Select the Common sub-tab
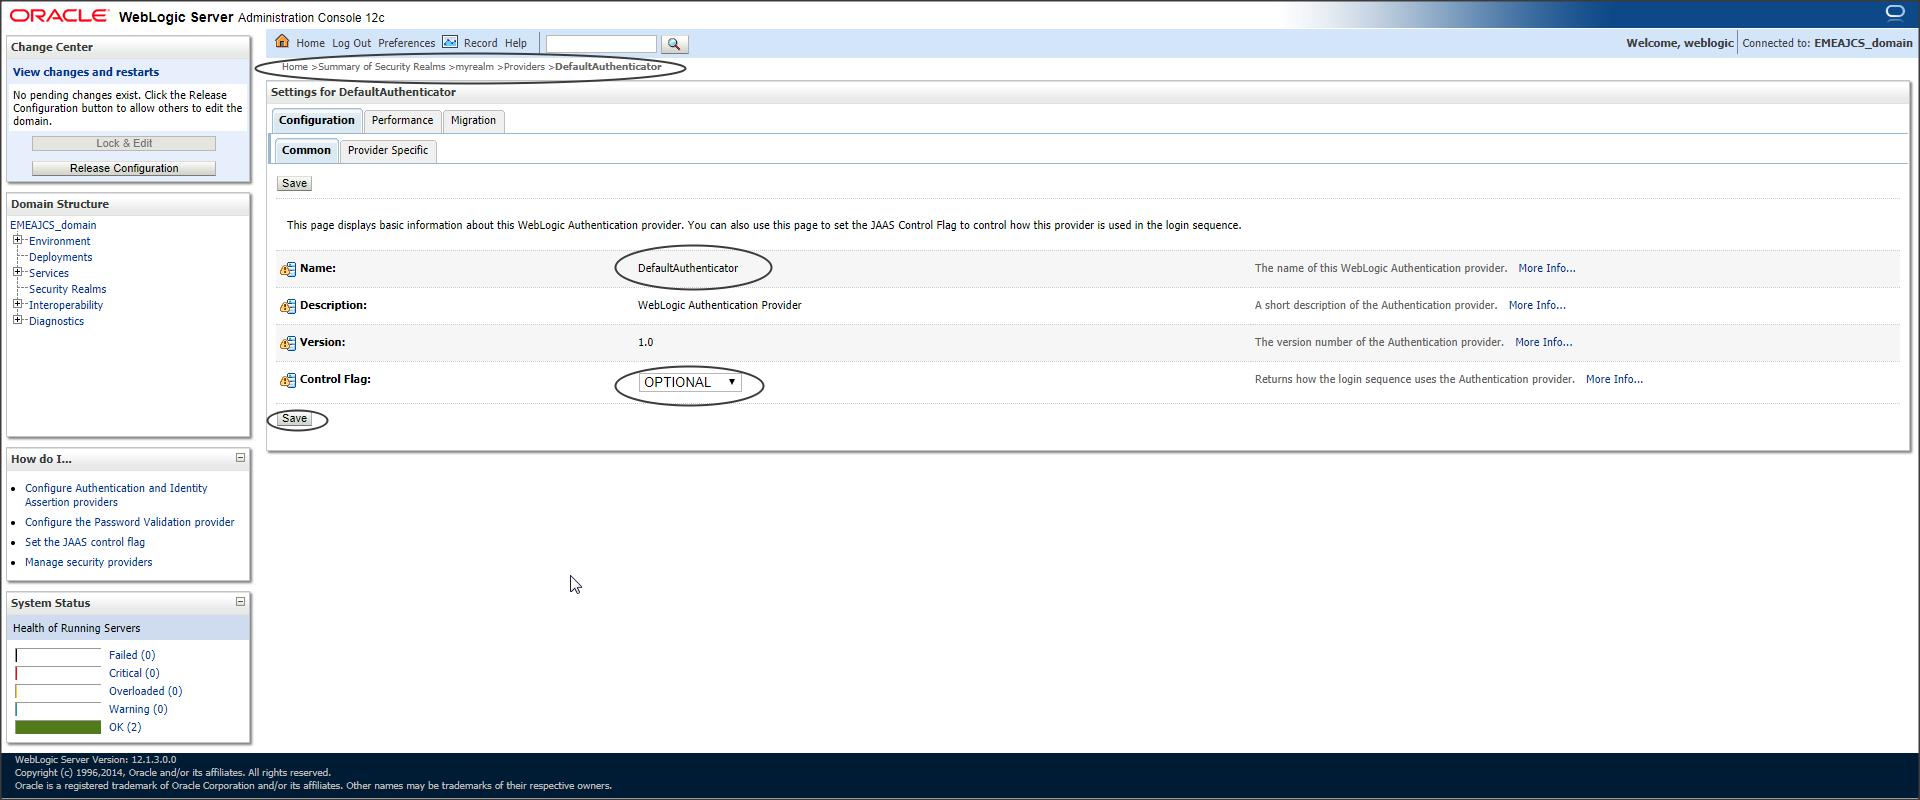1920x800 pixels. click(306, 151)
